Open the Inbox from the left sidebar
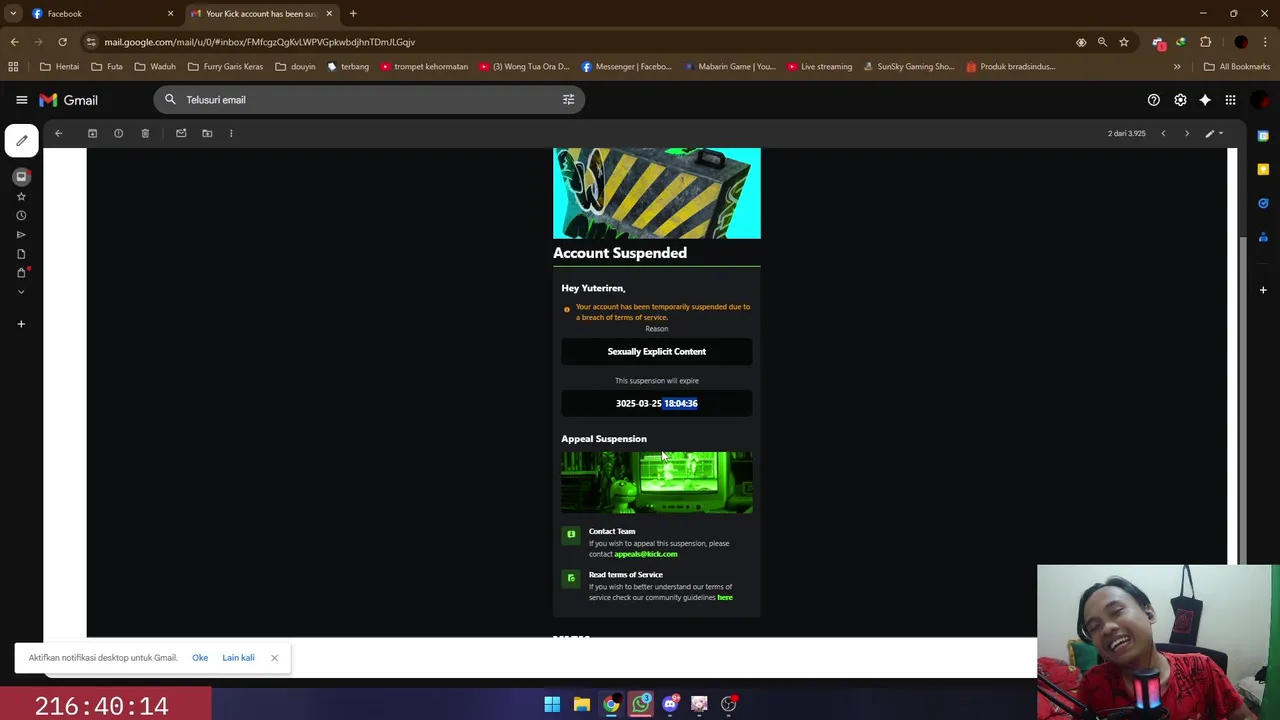The image size is (1280, 720). (21, 177)
